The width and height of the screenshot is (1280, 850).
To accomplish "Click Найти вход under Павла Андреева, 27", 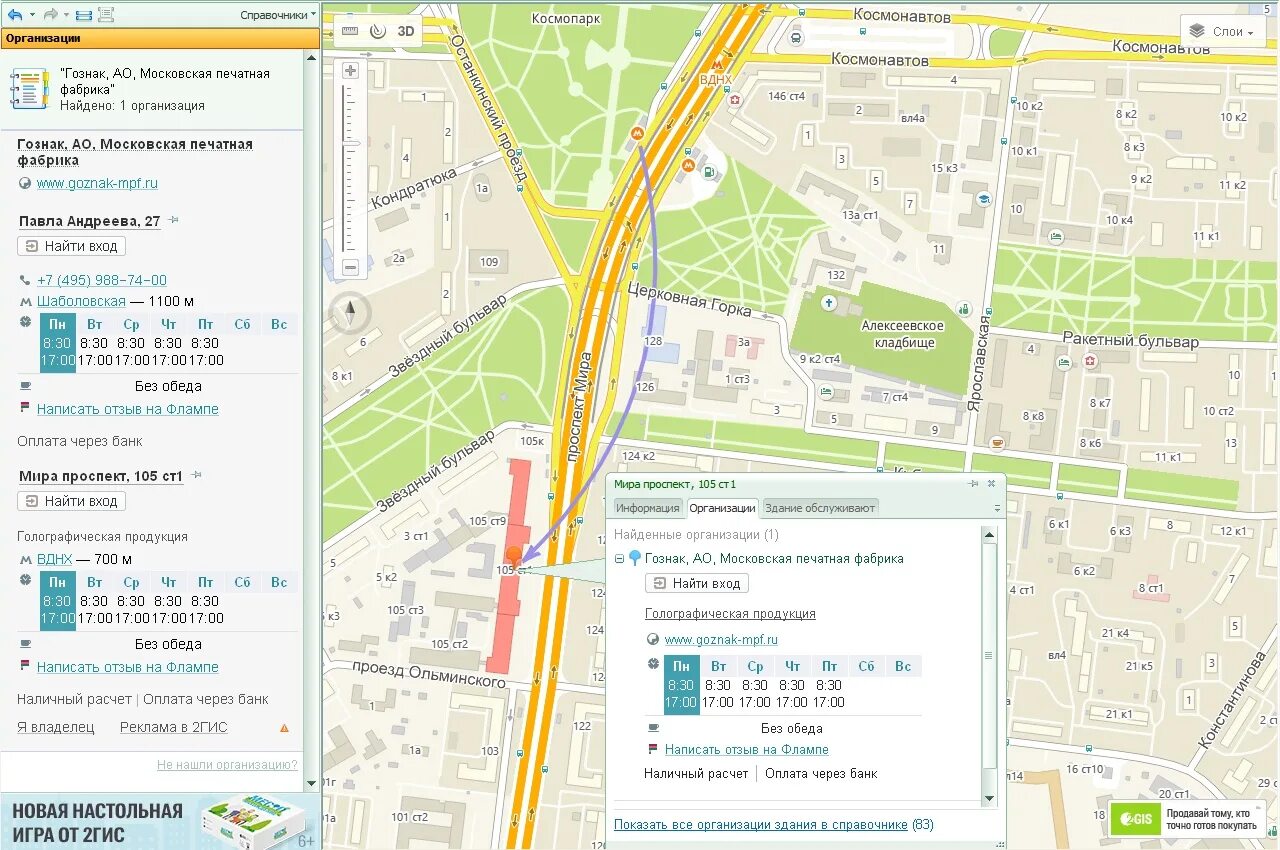I will click(x=71, y=246).
